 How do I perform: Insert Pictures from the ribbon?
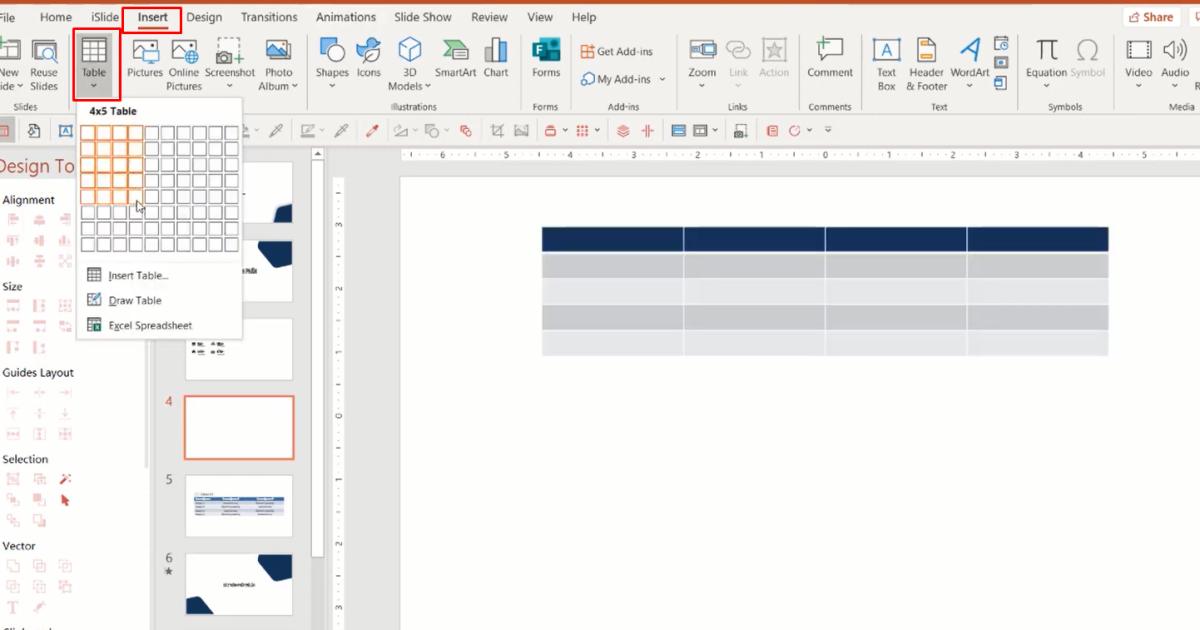click(145, 59)
